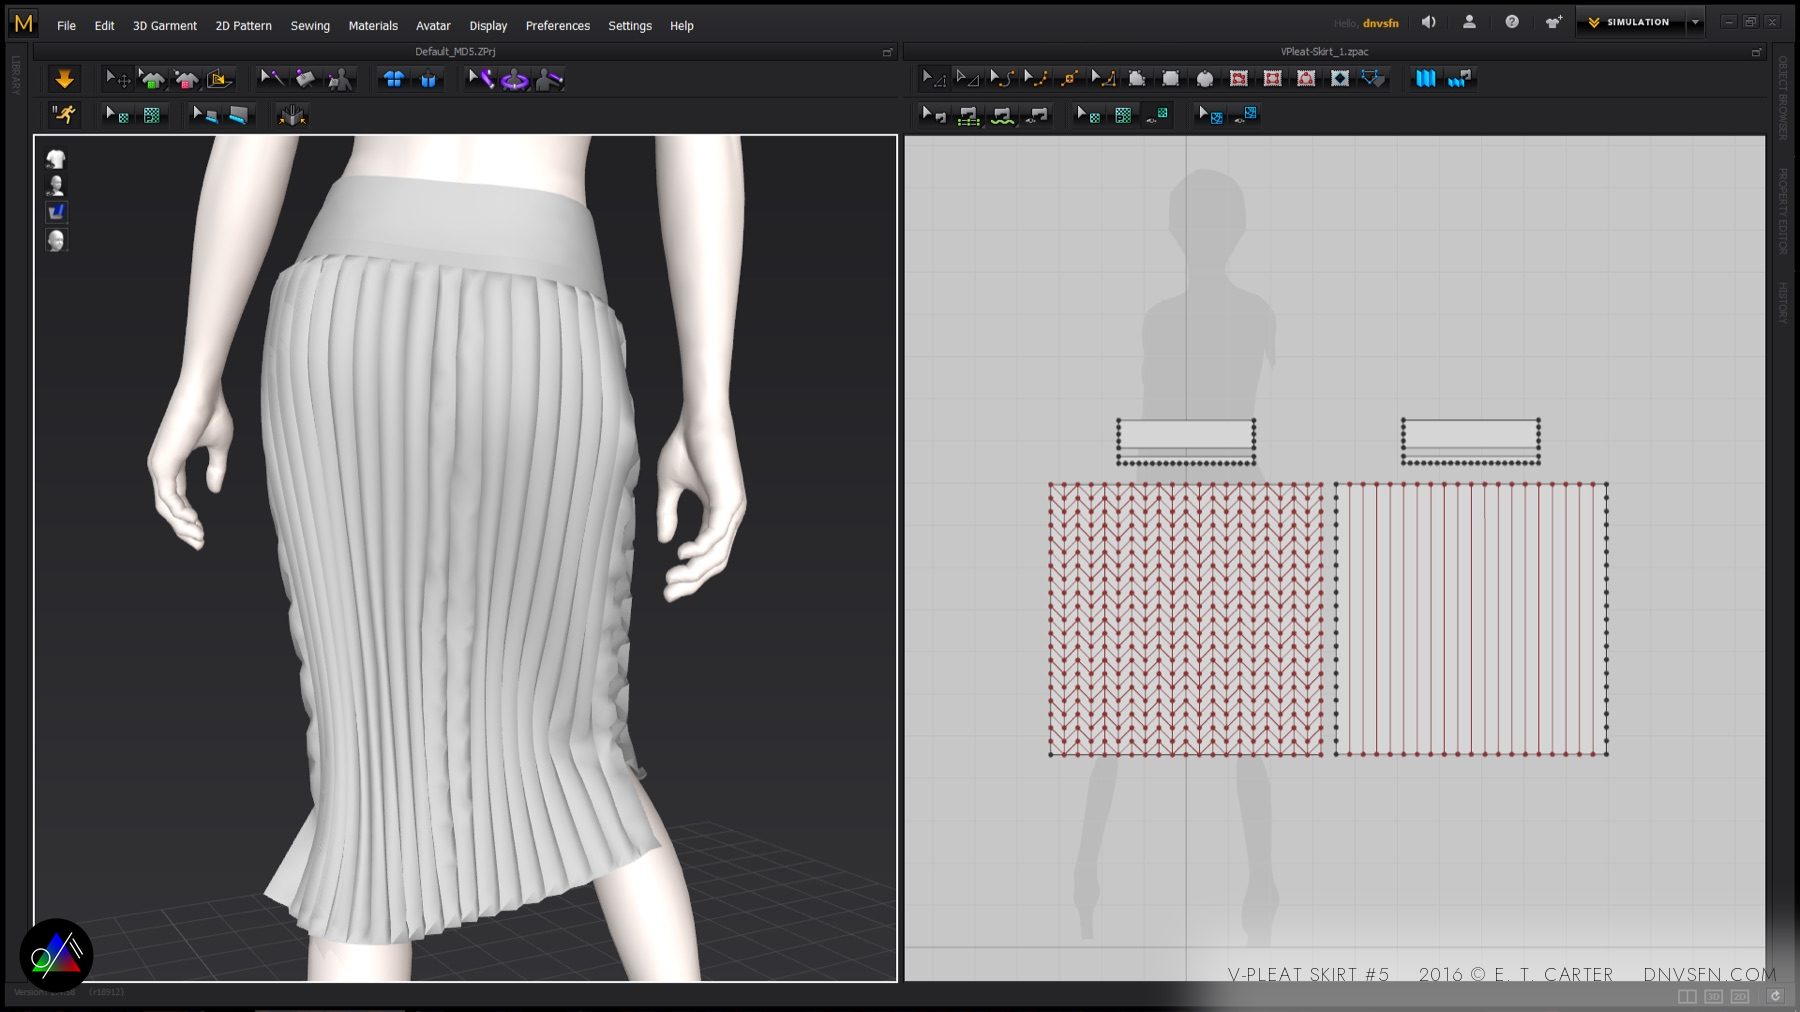Screen dimensions: 1800x1012
Task: Select the 2D Transform Pattern tool
Action: pyautogui.click(x=933, y=78)
